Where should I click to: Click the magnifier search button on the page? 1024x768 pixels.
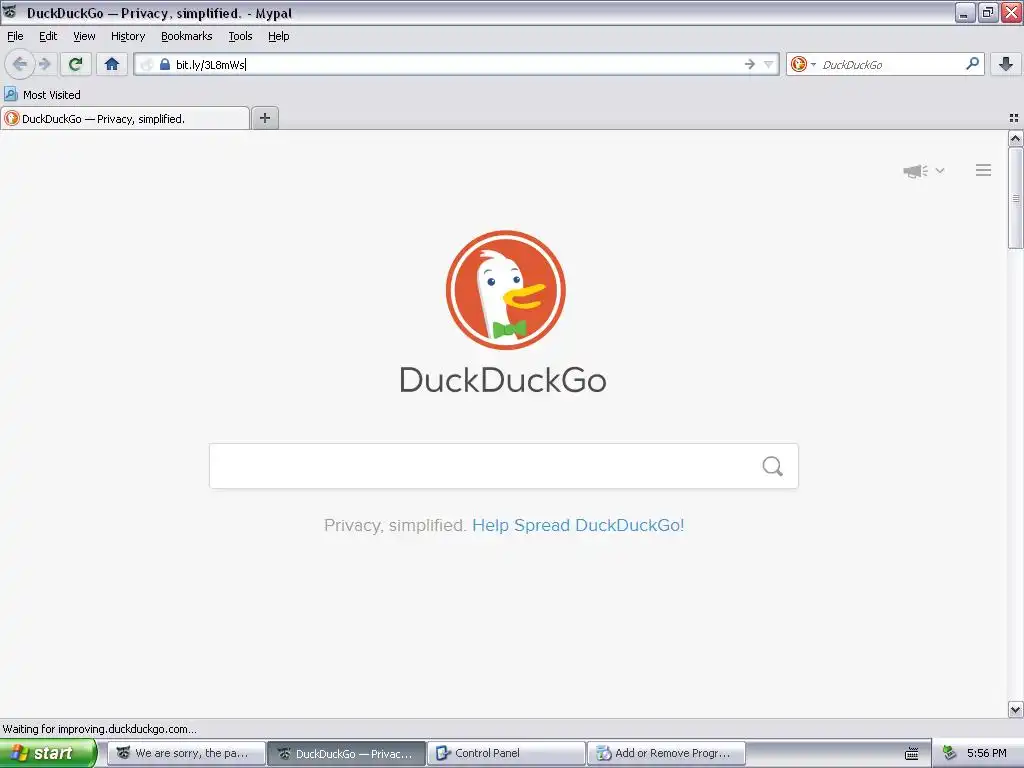click(773, 466)
